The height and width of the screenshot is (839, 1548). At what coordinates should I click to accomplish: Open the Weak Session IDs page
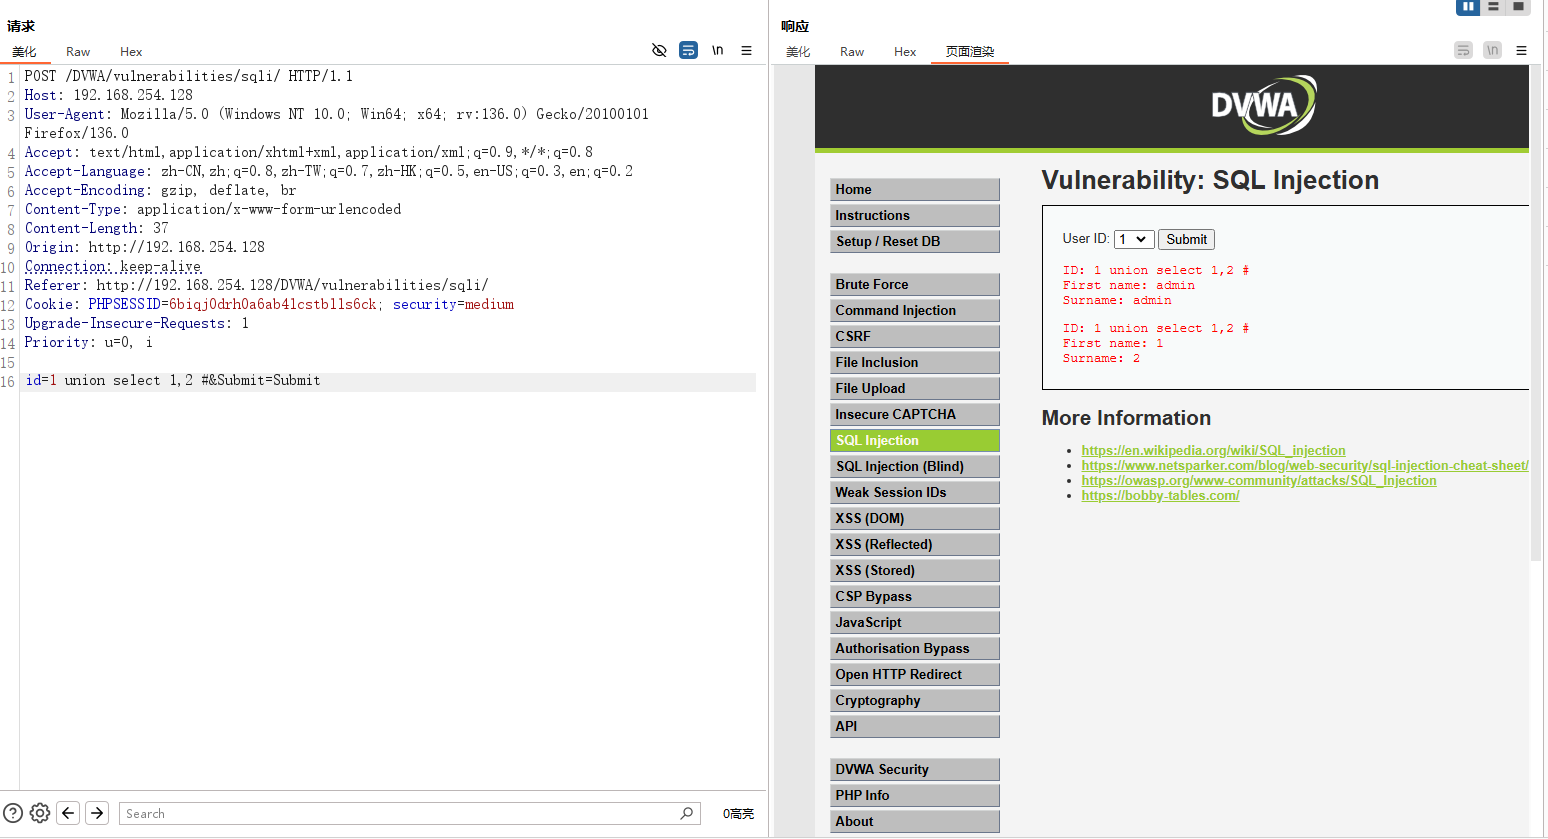[914, 492]
